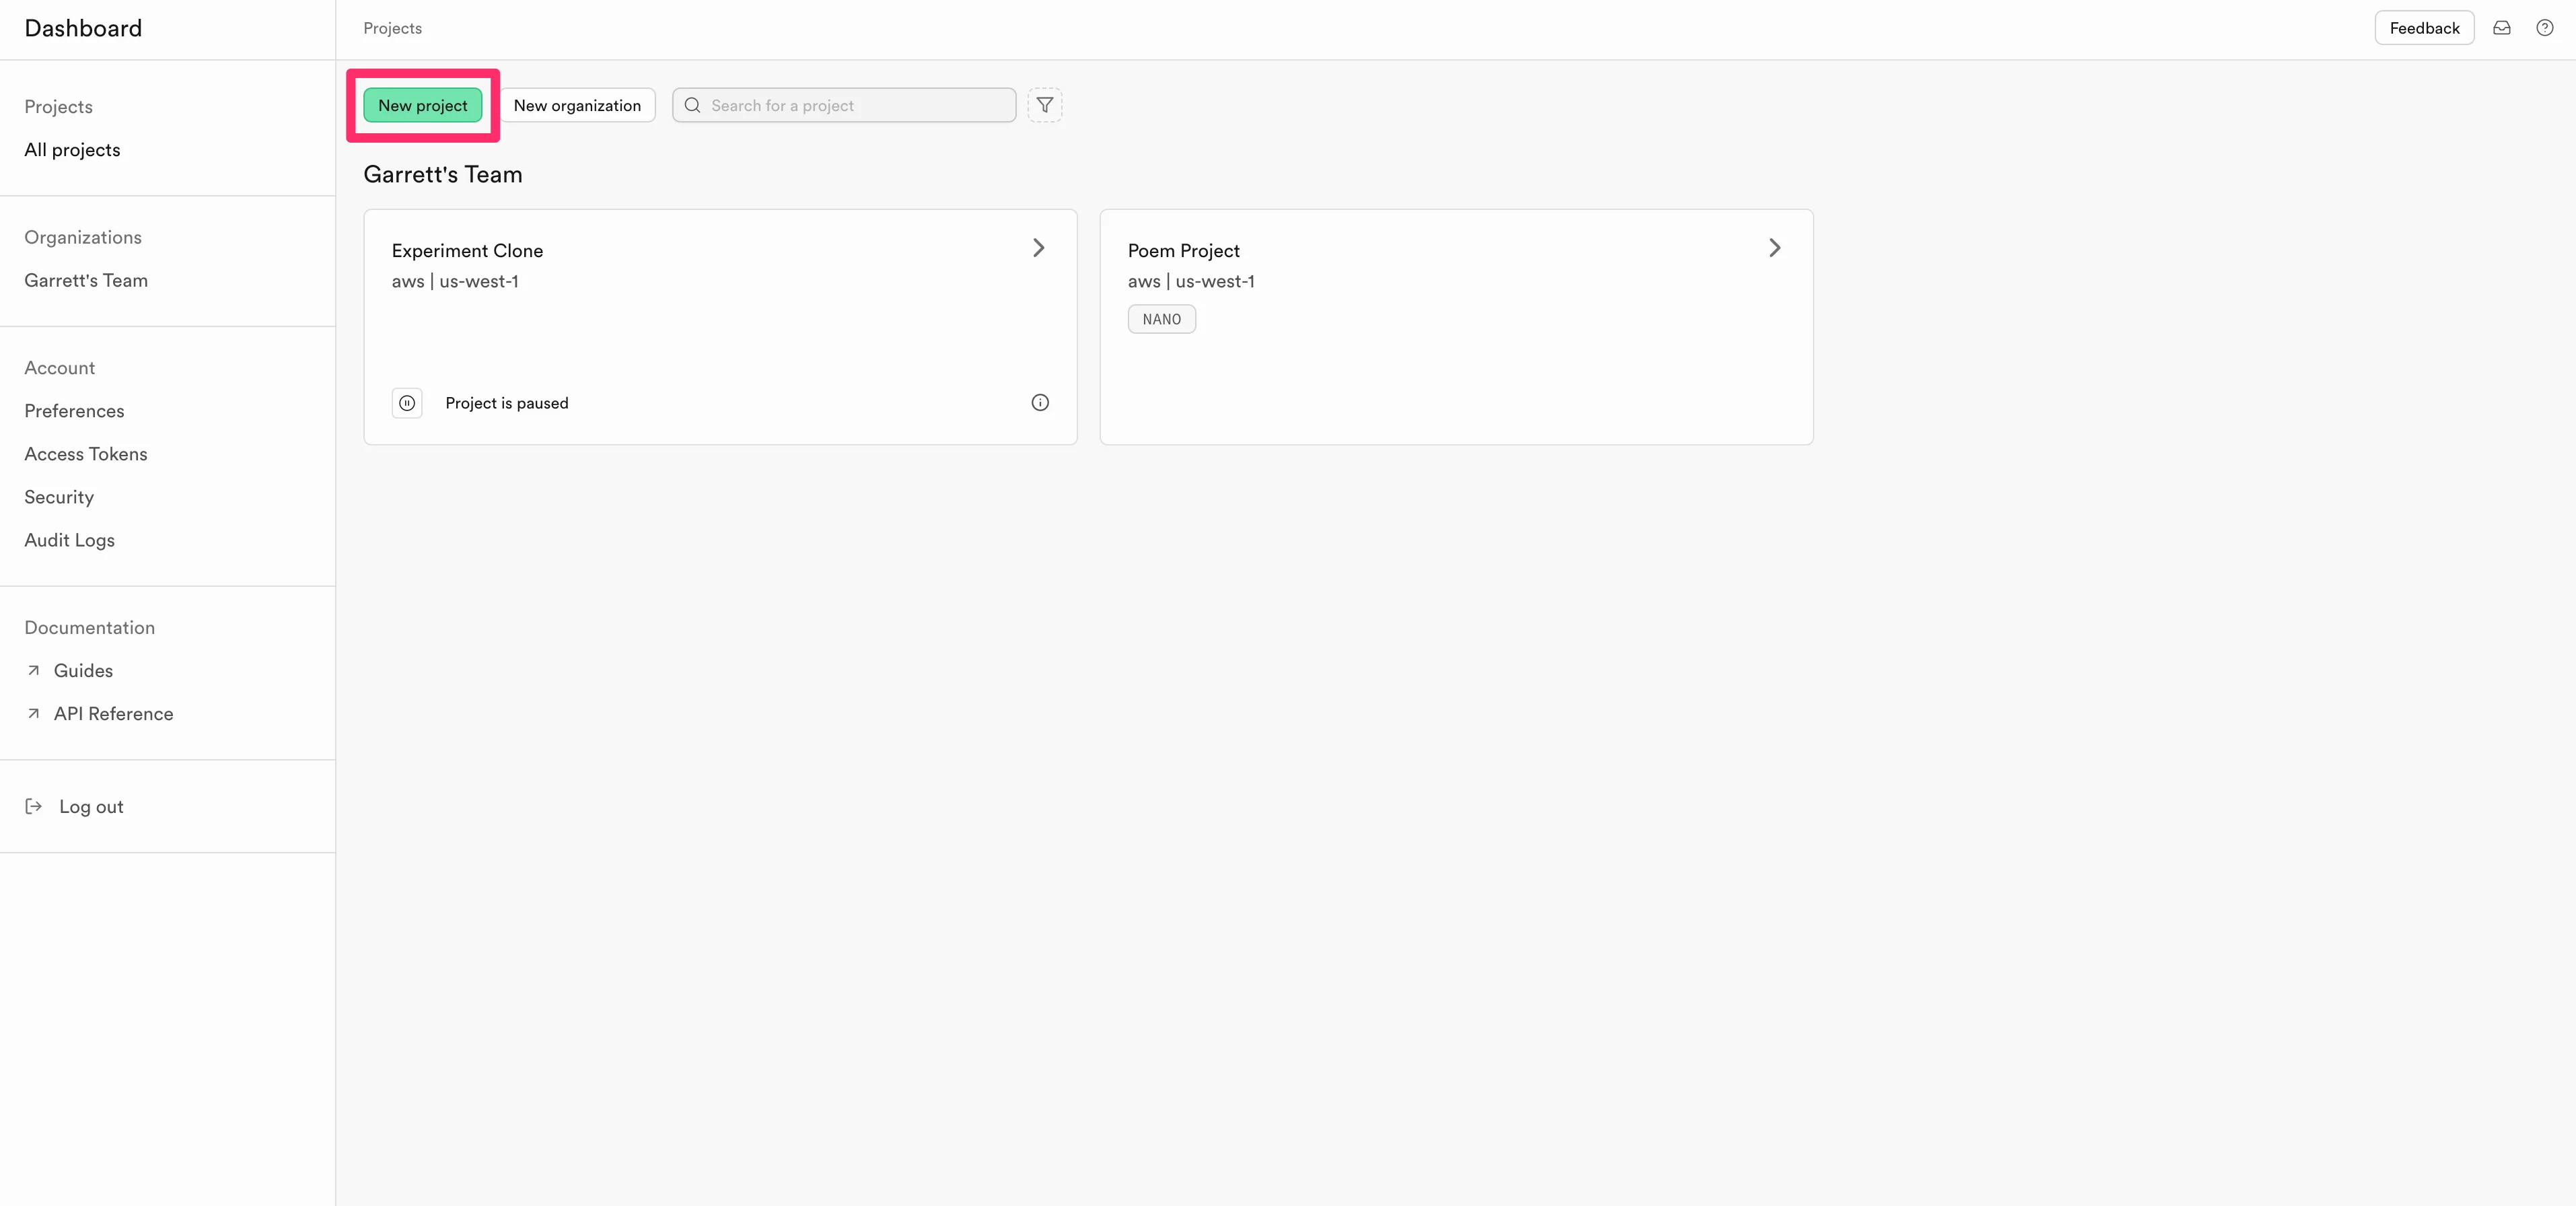Click the Feedback button
This screenshot has width=2576, height=1206.
[x=2423, y=28]
